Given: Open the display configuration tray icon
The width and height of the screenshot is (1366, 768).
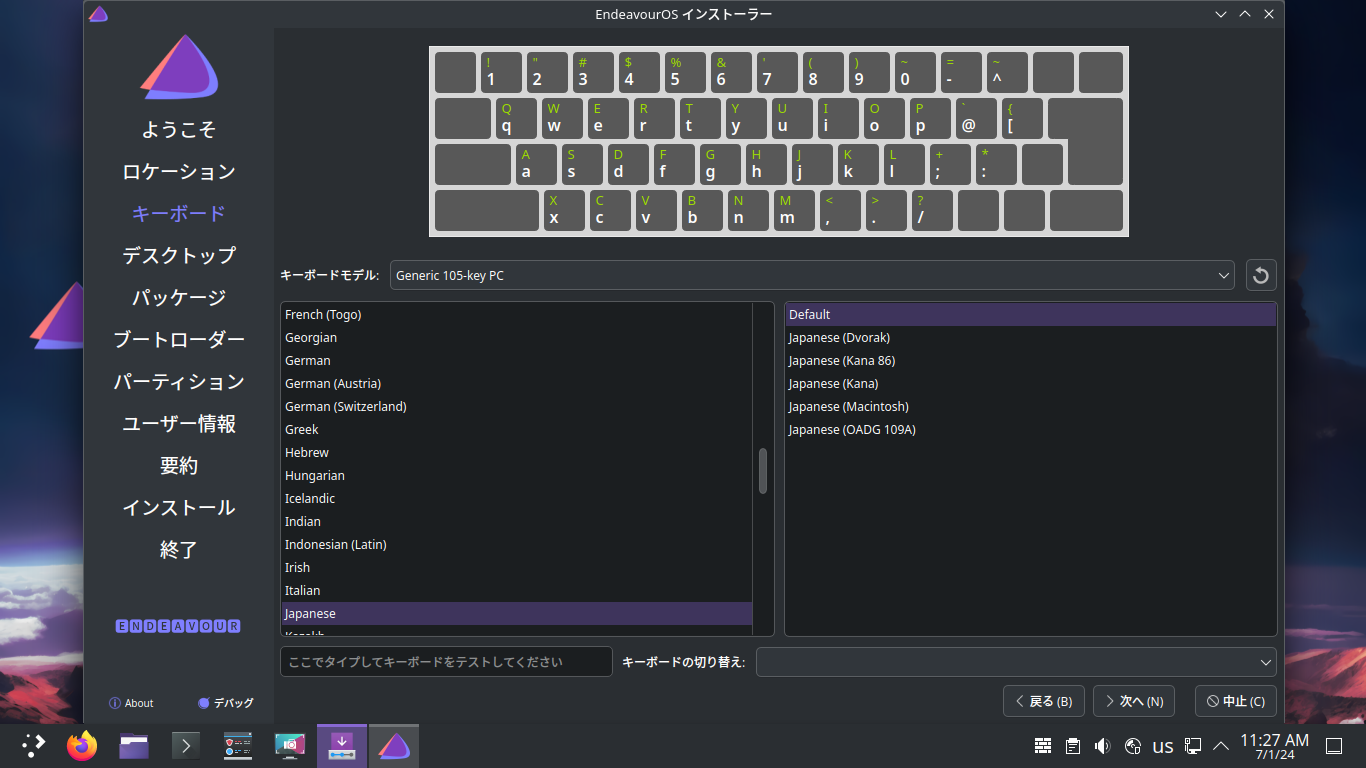Looking at the screenshot, I should coord(1193,745).
